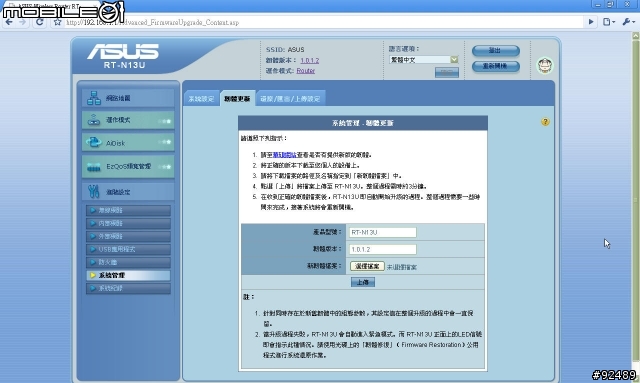Click the Choose File (選擇檔案) button
The height and width of the screenshot is (383, 640).
[367, 266]
